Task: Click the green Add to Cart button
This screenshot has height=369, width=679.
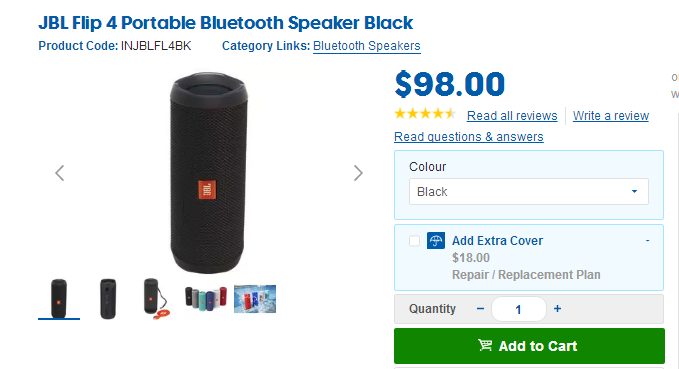Action: [529, 346]
